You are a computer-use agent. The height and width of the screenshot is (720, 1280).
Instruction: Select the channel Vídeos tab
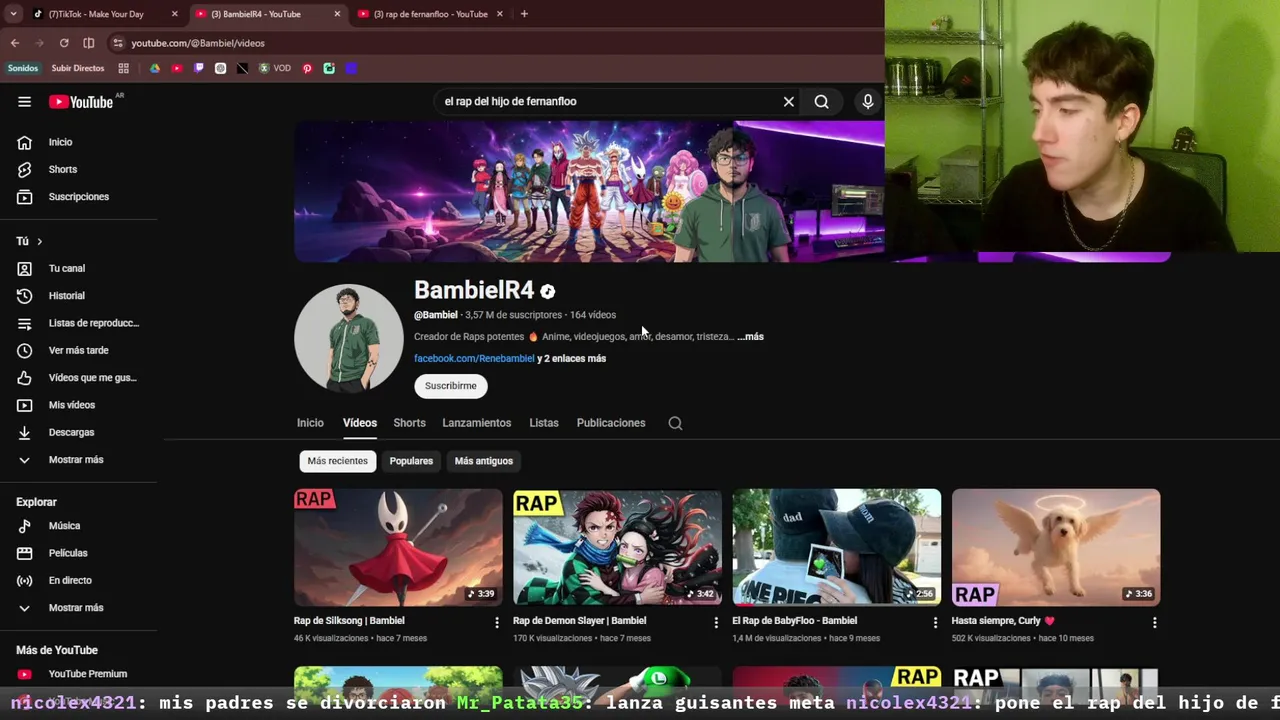(360, 423)
